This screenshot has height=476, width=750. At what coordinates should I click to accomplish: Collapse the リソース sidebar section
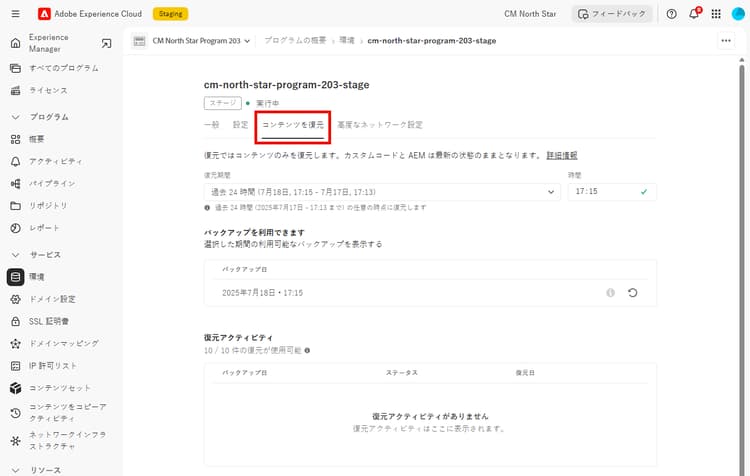[15, 470]
